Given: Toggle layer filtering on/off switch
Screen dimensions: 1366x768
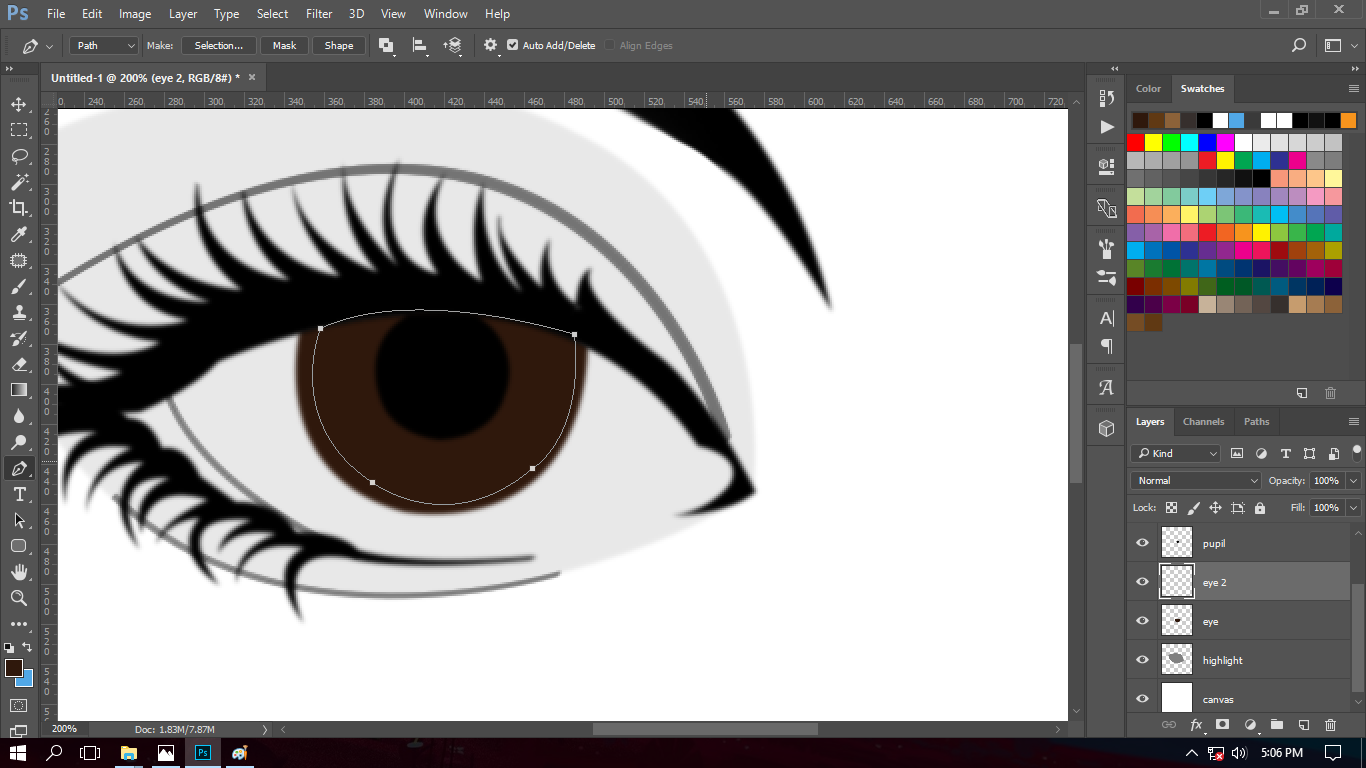Looking at the screenshot, I should point(1357,452).
